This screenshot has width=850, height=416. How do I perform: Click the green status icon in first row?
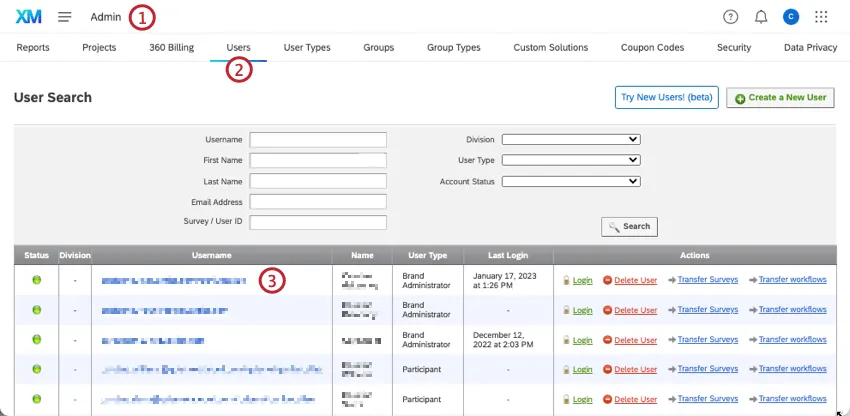pos(36,280)
